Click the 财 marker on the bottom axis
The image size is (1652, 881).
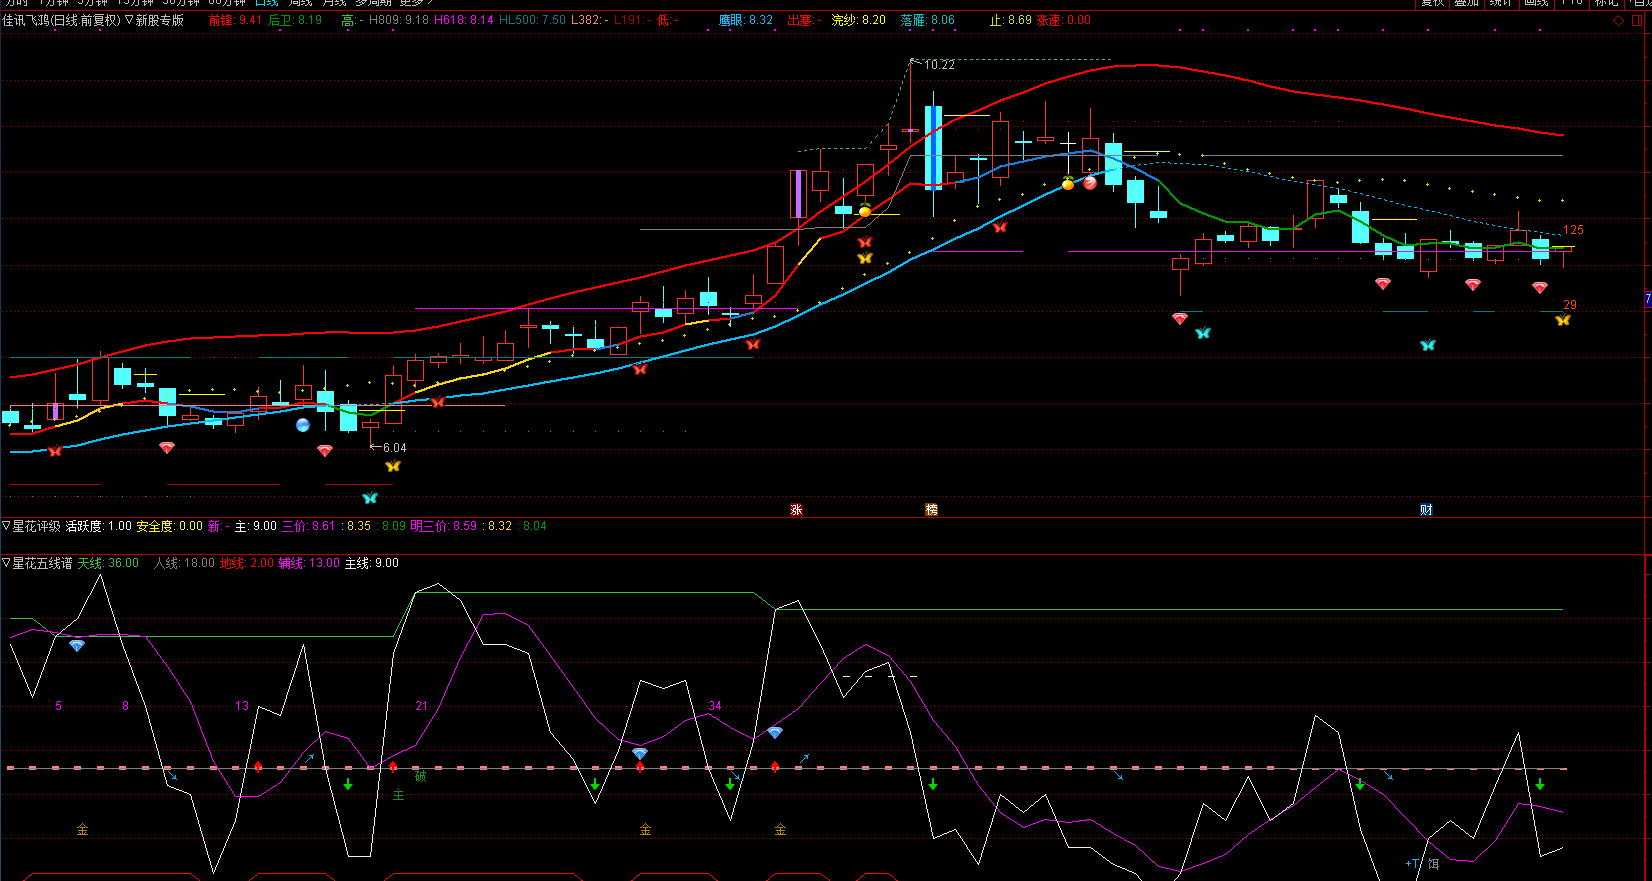[1426, 510]
